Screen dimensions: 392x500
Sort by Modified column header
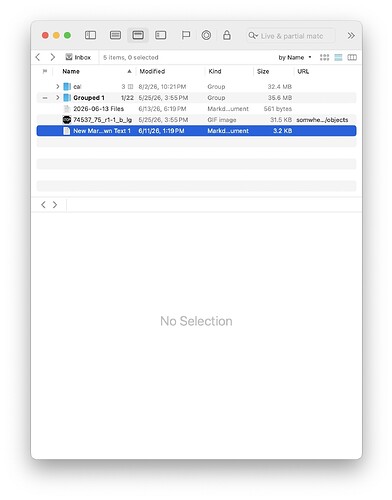coord(152,71)
